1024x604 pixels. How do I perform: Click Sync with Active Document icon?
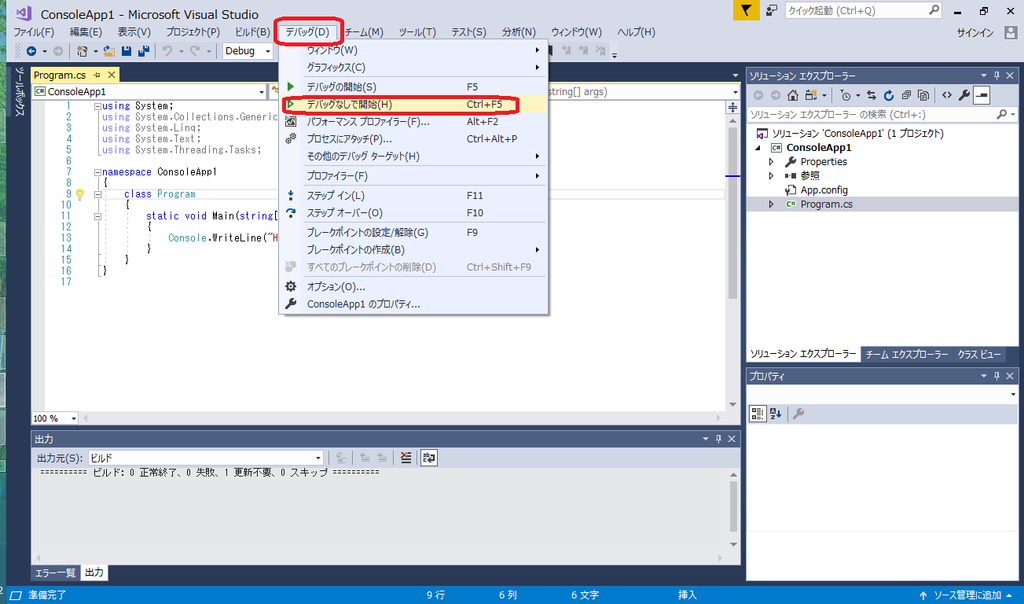click(871, 95)
